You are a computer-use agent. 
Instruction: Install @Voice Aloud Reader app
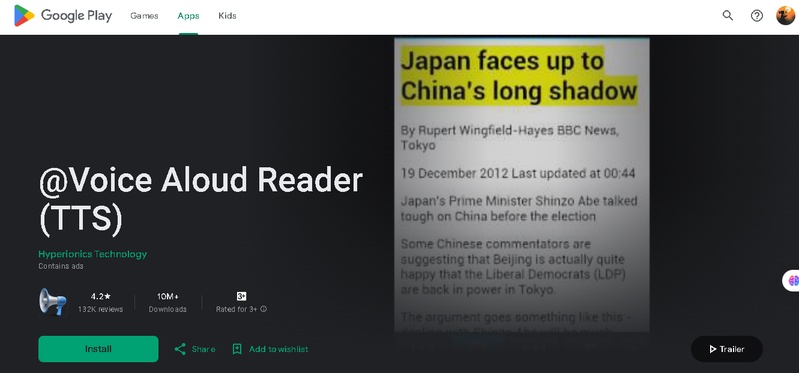click(x=98, y=349)
